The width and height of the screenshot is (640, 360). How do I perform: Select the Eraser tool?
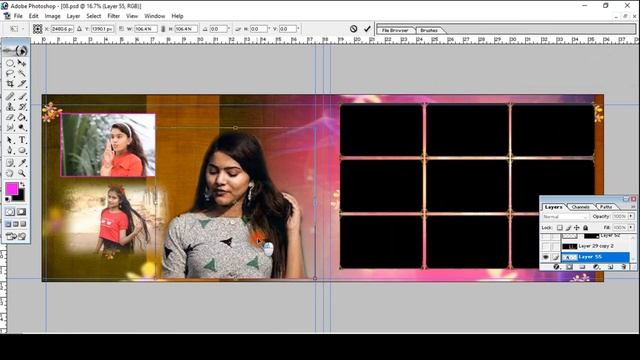(x=10, y=117)
